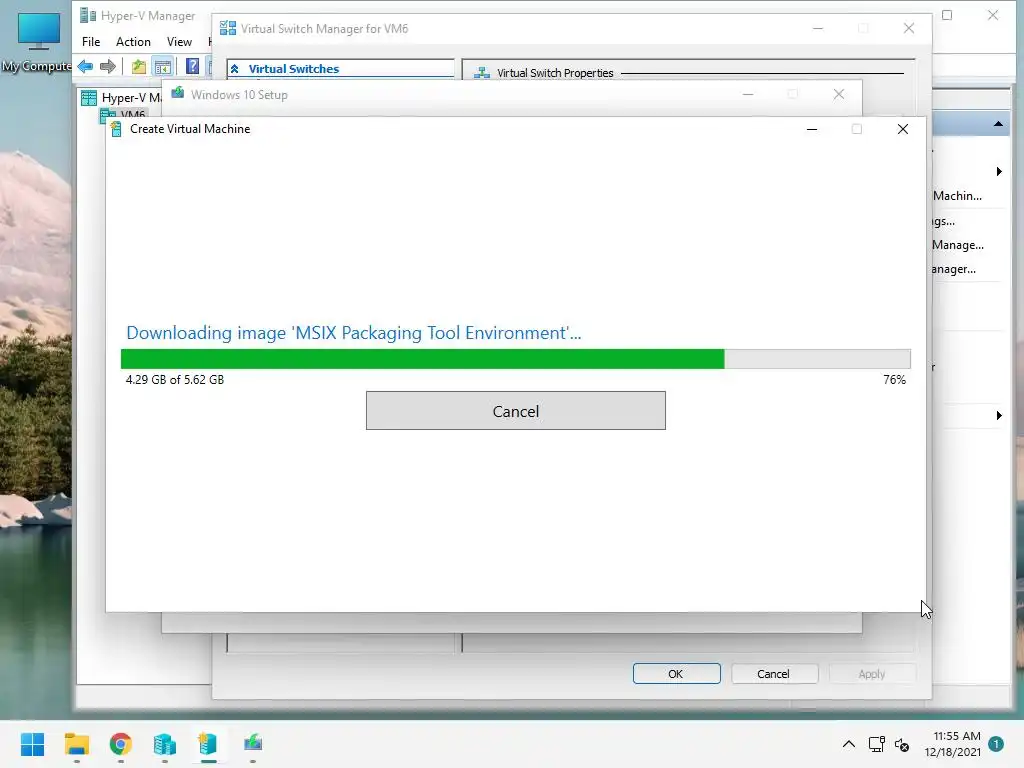Close the Virtual Switch Manager window
Screen dimensions: 1024x768
908,28
